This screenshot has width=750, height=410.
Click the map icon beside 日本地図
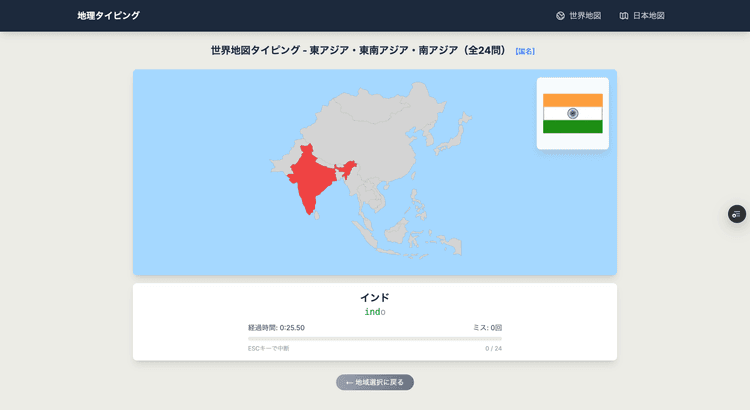coord(624,16)
